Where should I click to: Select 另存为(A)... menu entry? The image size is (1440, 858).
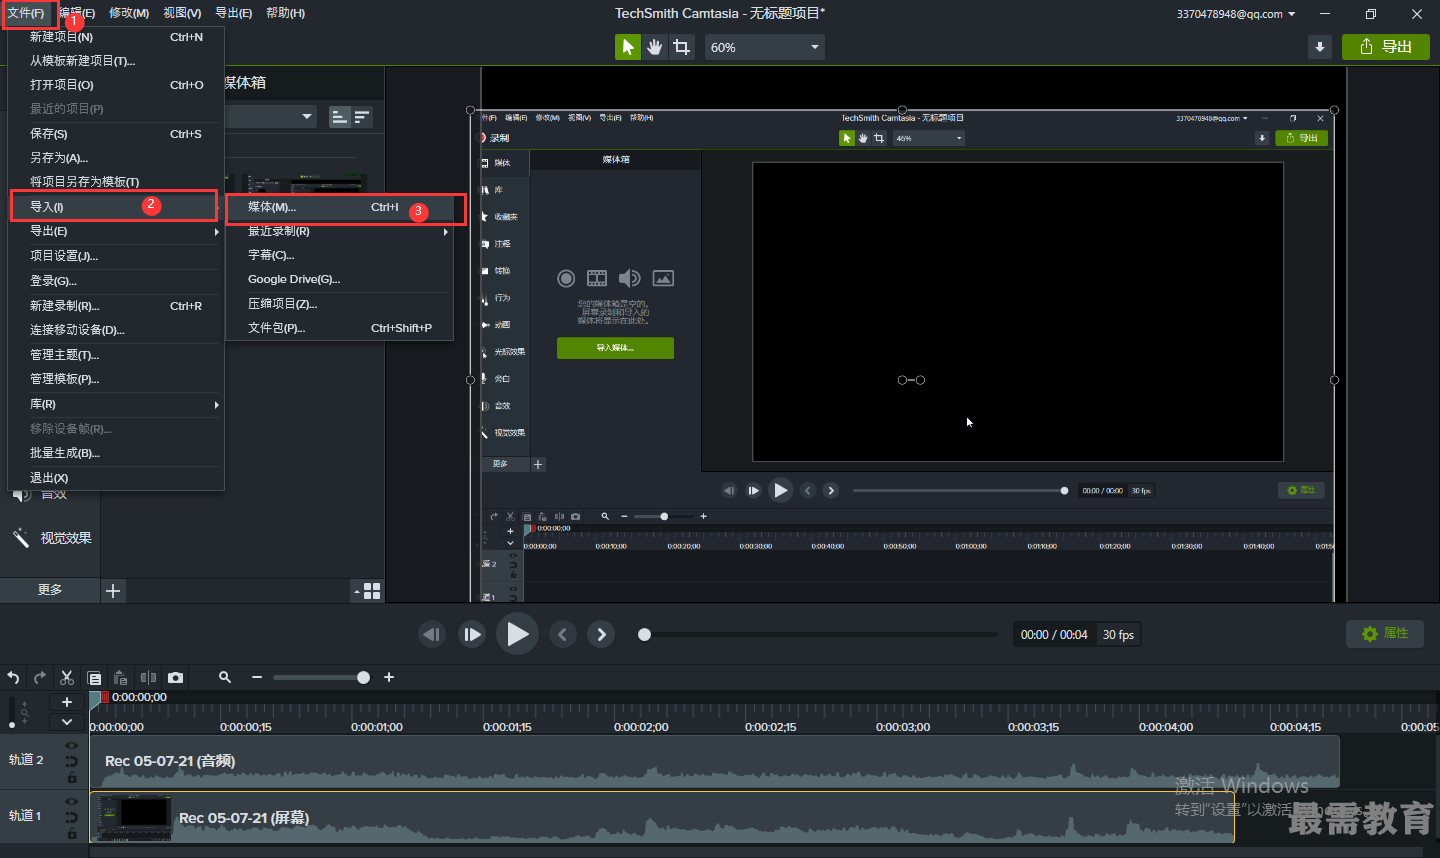click(116, 158)
